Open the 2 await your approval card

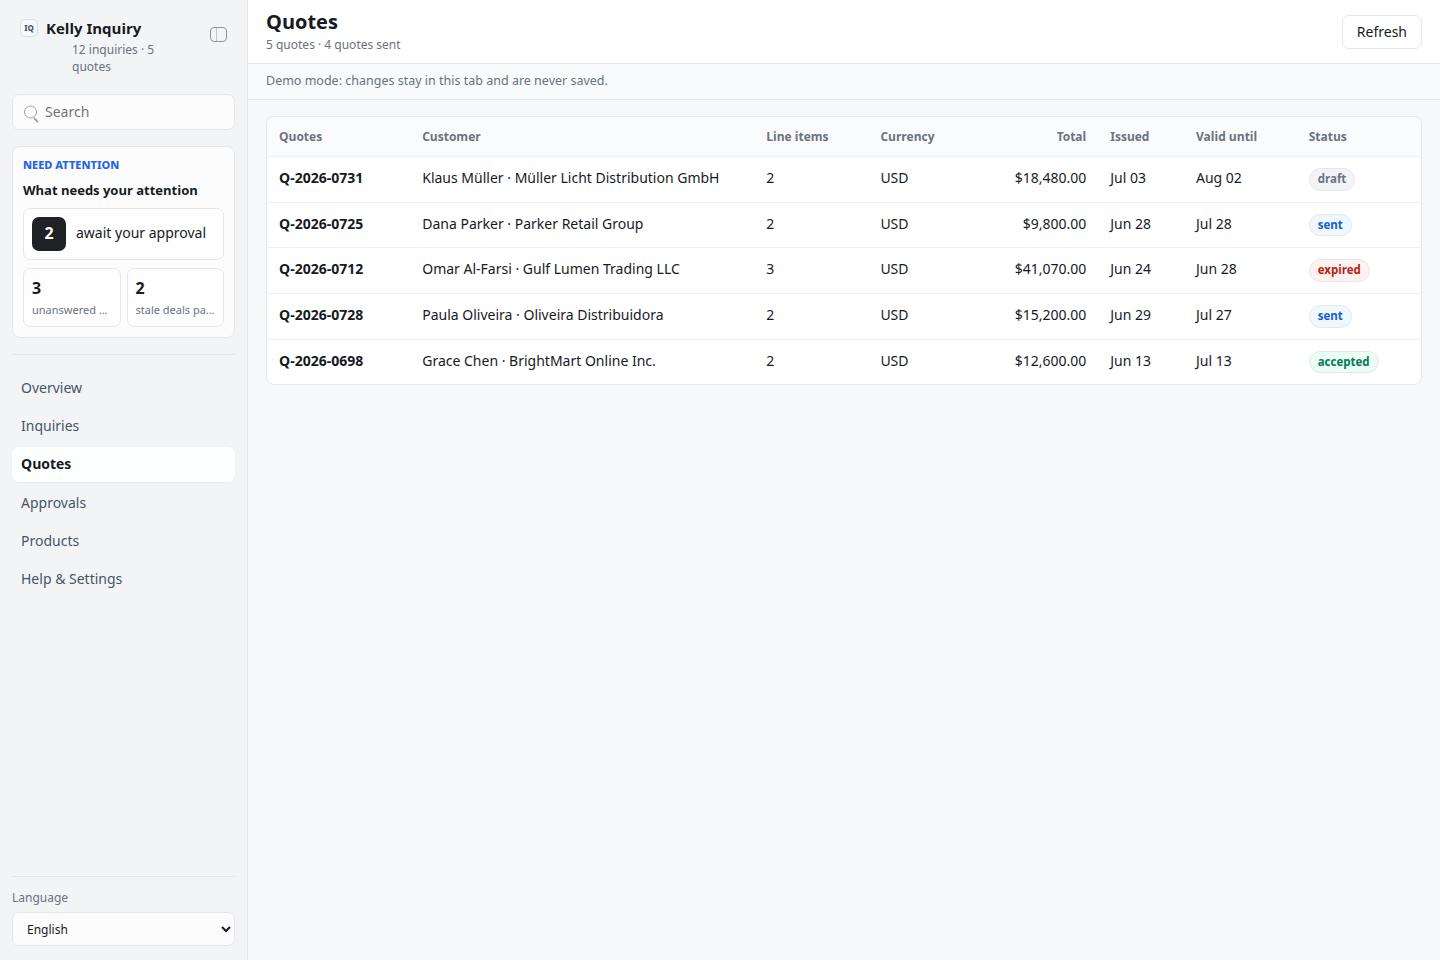[123, 234]
